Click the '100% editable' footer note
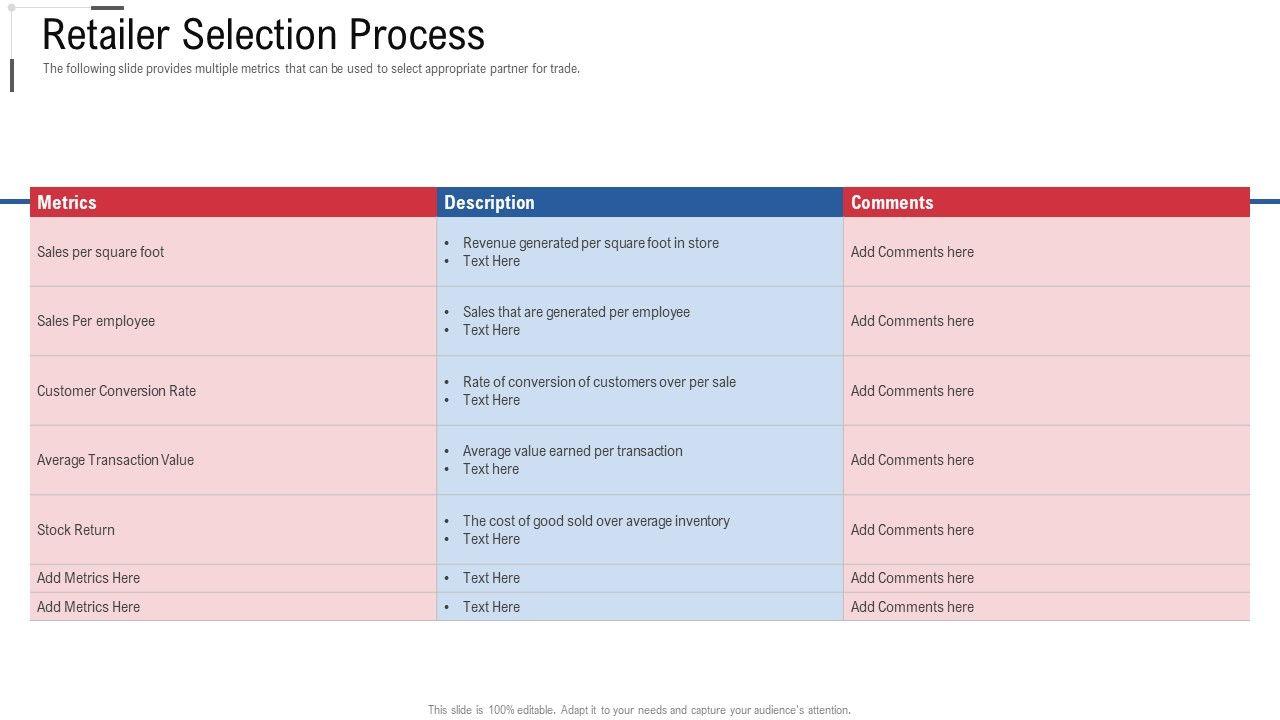1280x720 pixels. coord(639,710)
